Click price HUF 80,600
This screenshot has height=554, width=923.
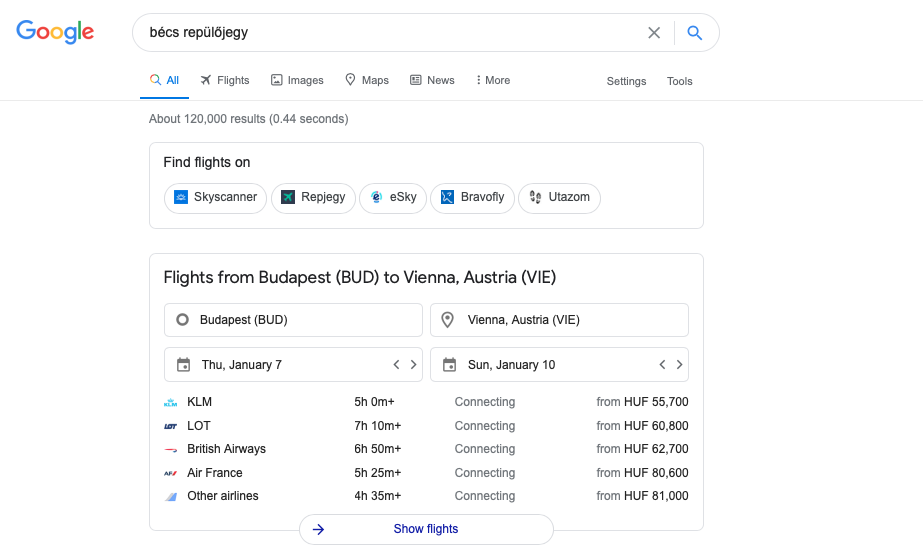(x=656, y=473)
